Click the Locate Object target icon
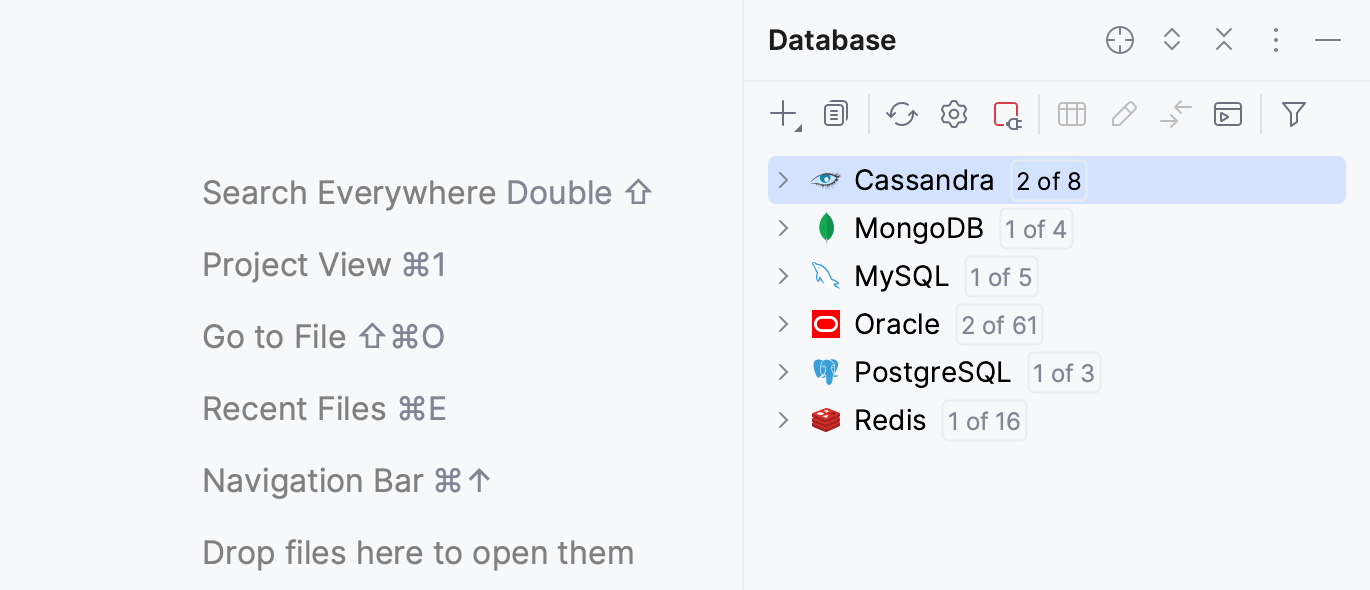 1119,40
